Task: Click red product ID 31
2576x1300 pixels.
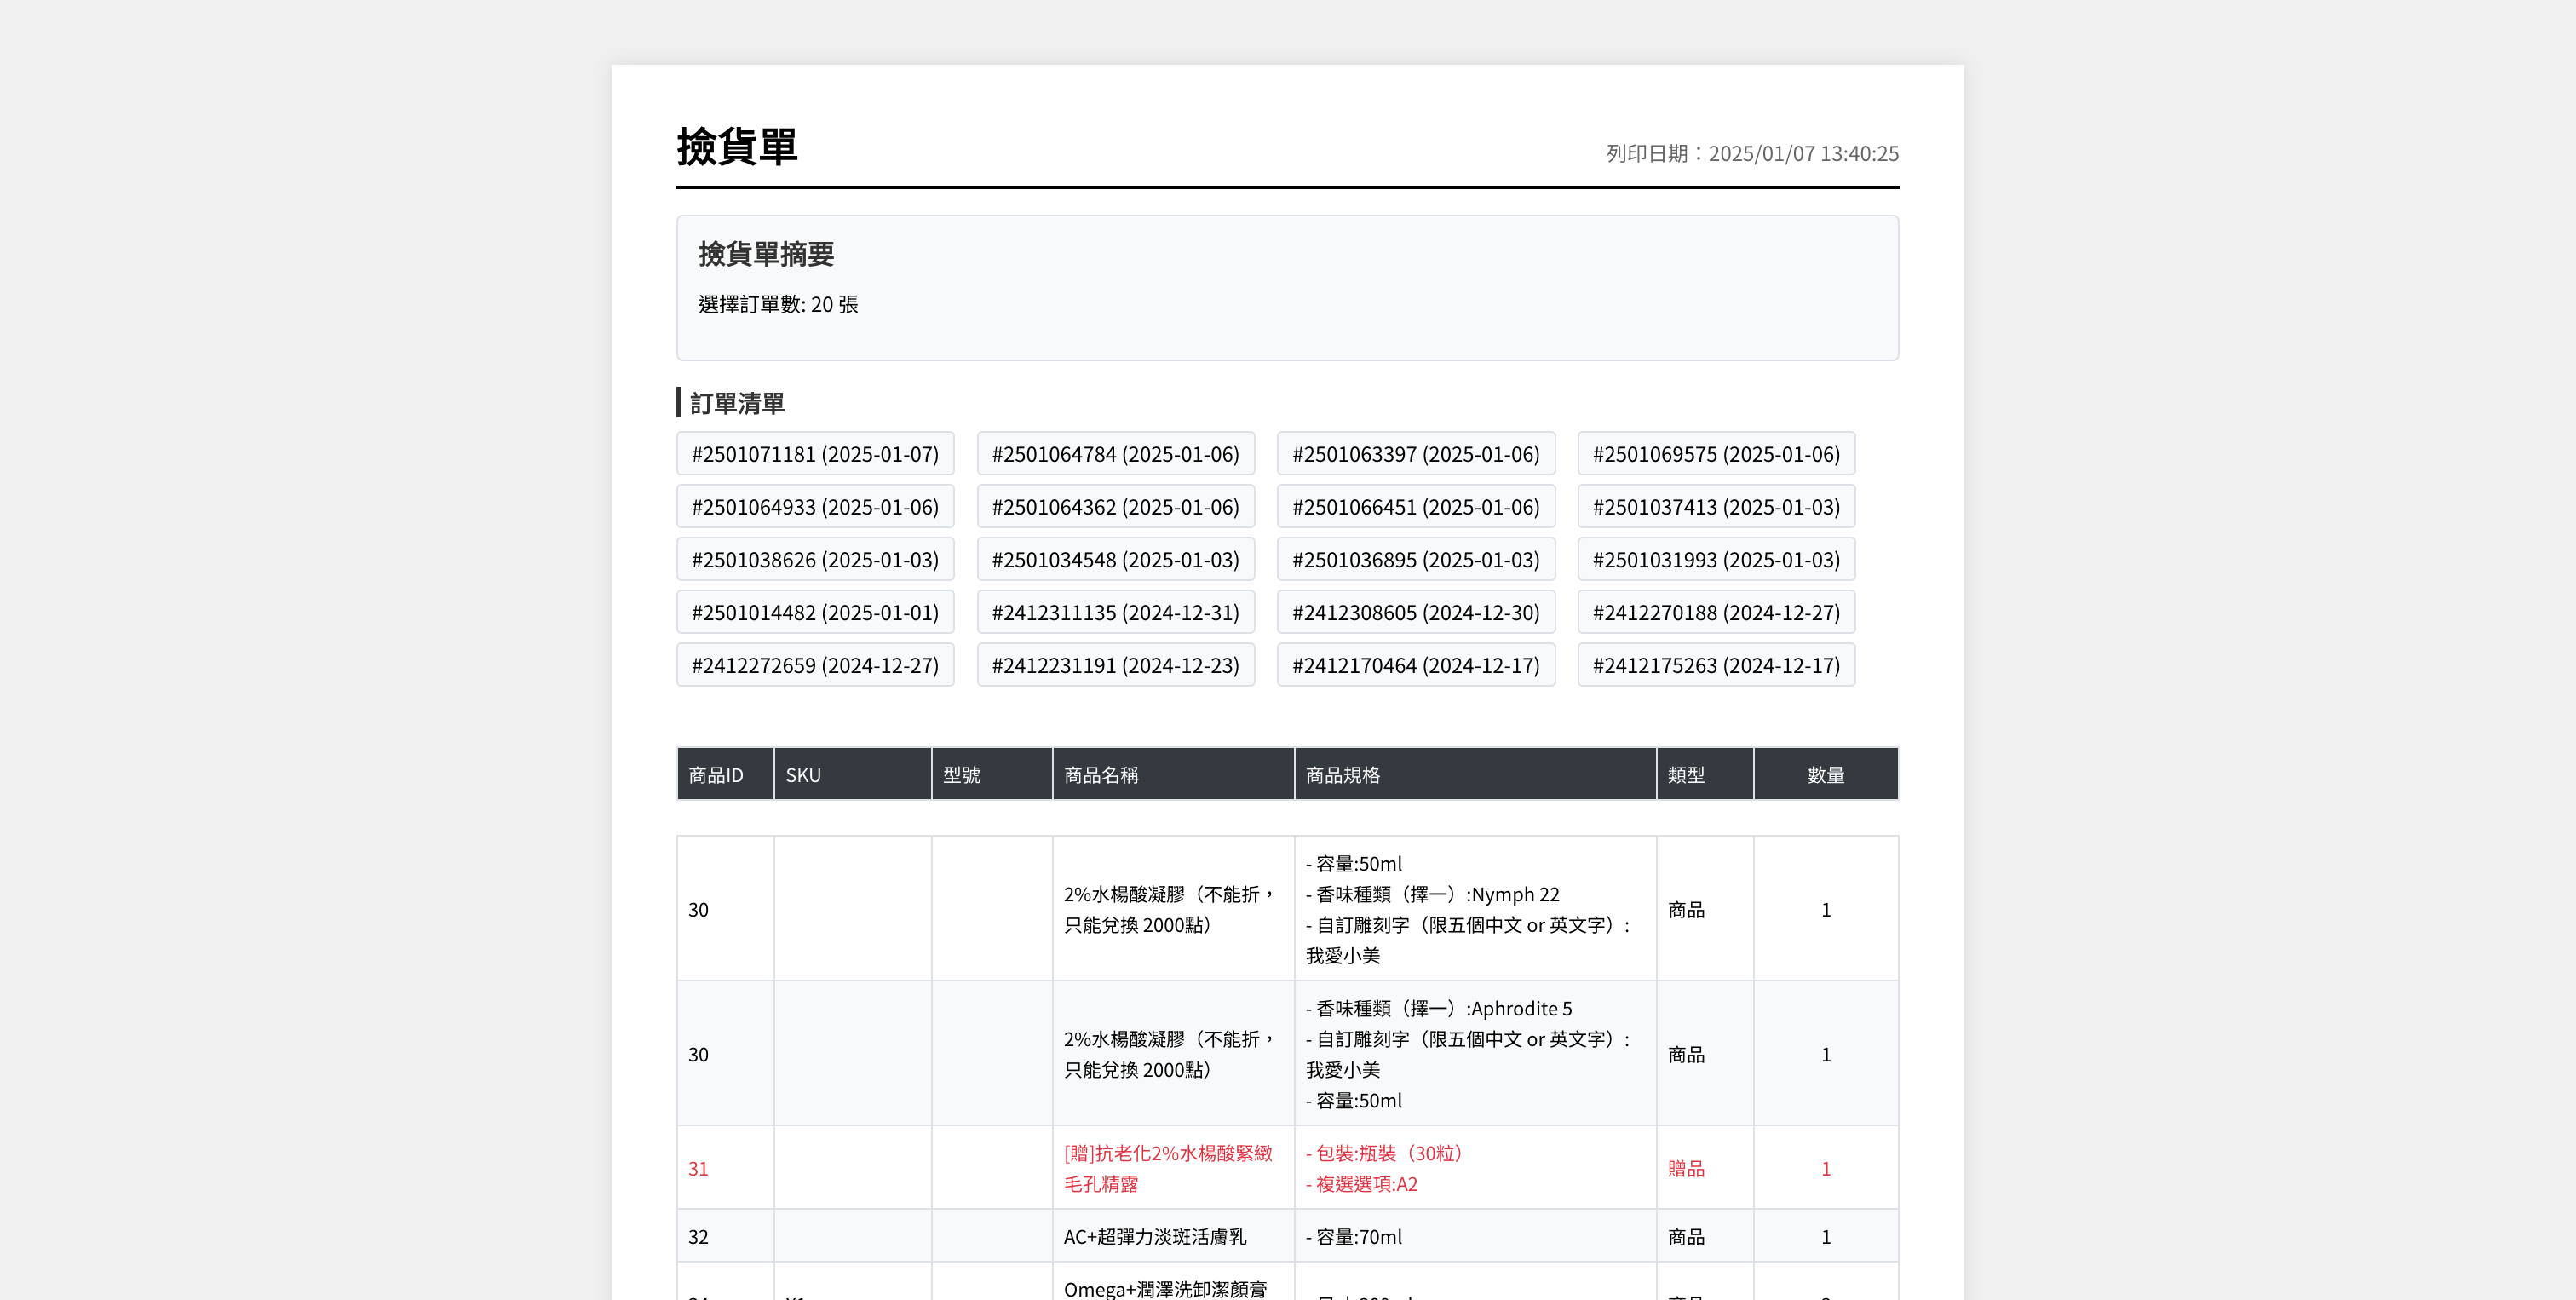Action: tap(698, 1168)
